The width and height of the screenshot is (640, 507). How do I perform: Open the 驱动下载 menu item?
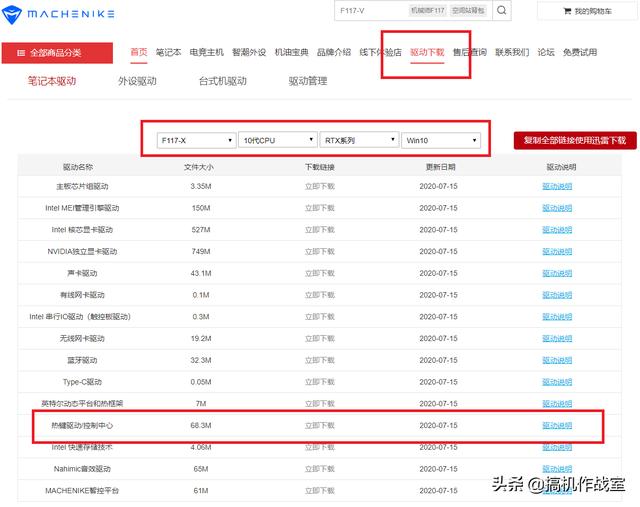point(427,52)
